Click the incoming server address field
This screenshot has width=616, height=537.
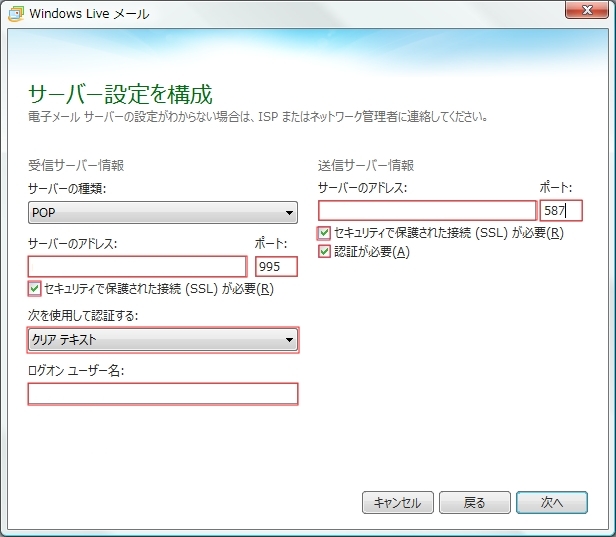click(138, 266)
